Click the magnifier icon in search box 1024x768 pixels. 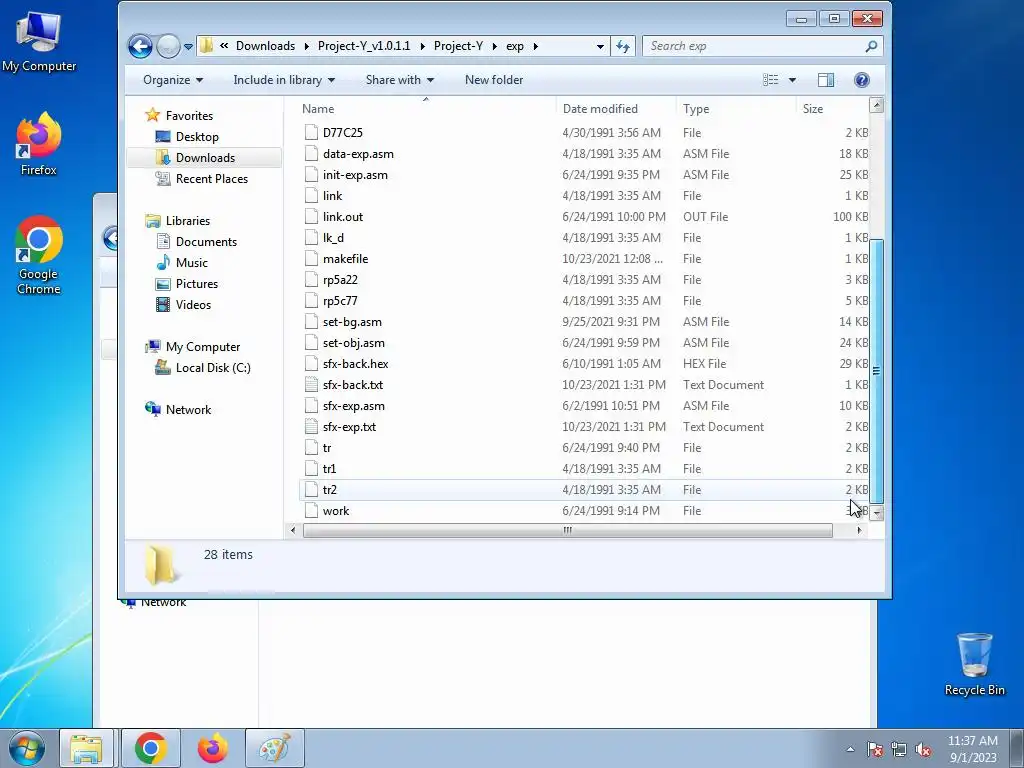(871, 46)
